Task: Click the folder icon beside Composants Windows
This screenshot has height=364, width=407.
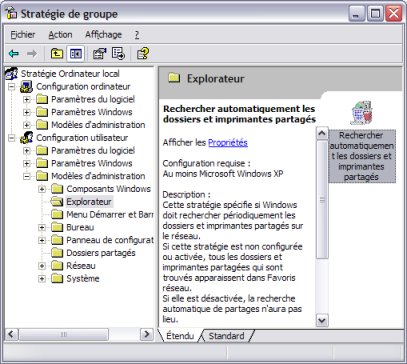Action: click(x=57, y=189)
